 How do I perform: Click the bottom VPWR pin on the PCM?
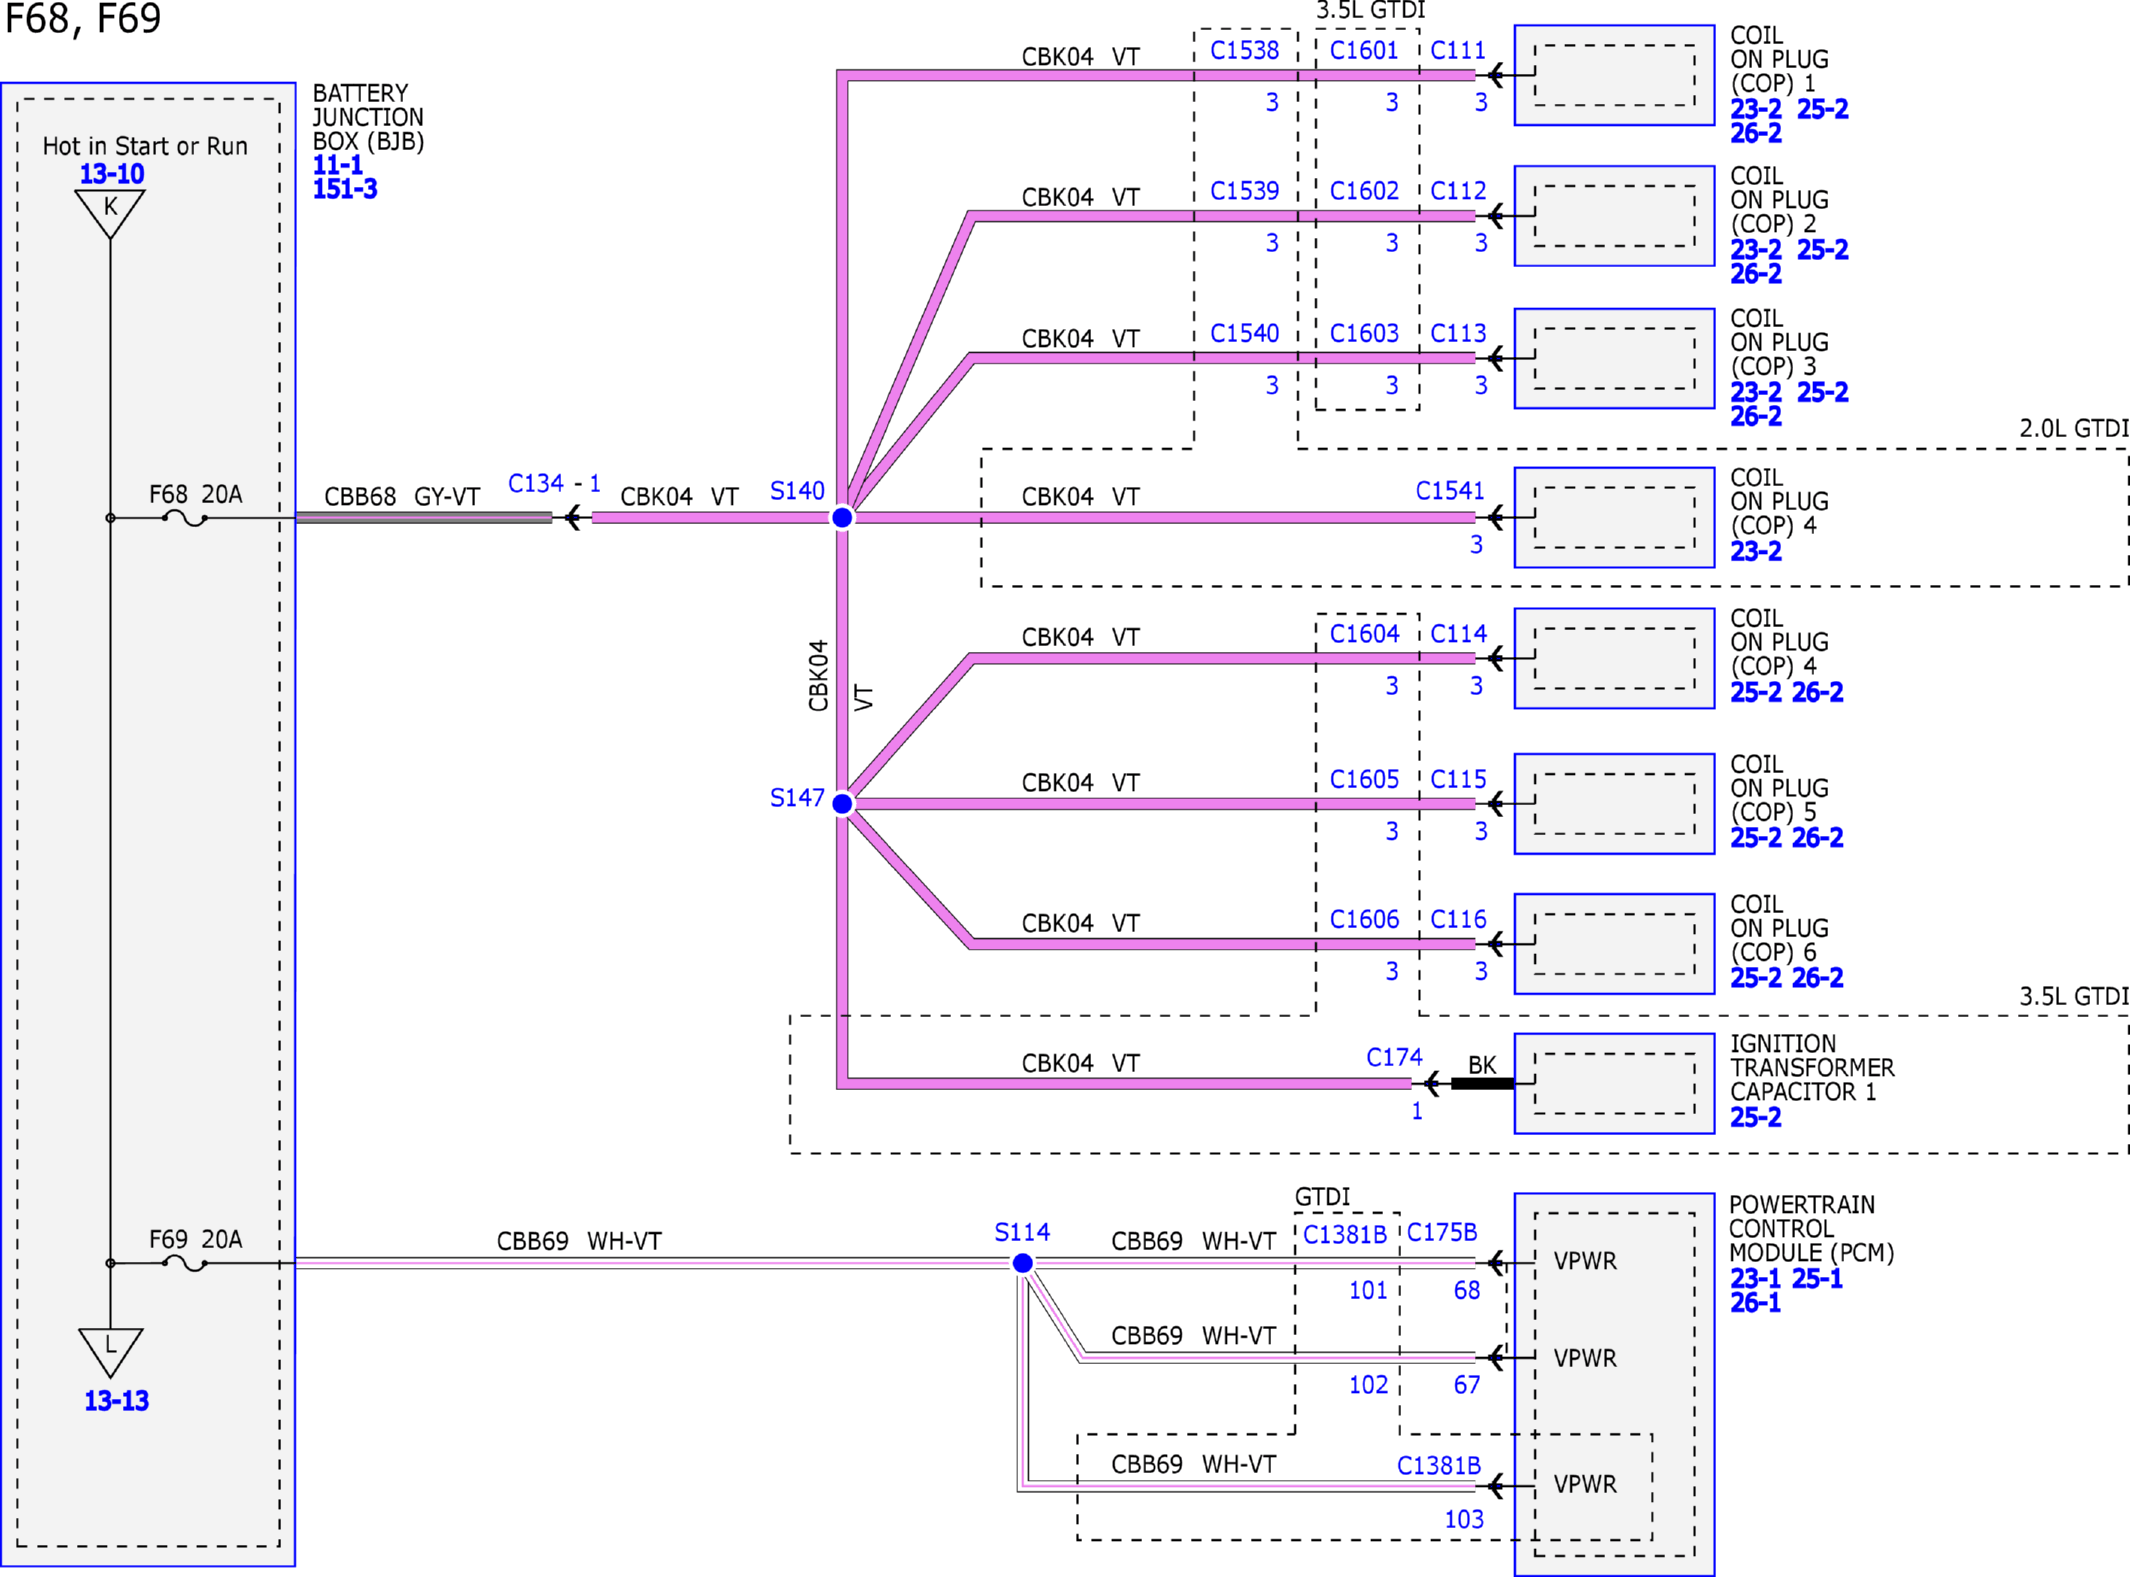pyautogui.click(x=1584, y=1484)
